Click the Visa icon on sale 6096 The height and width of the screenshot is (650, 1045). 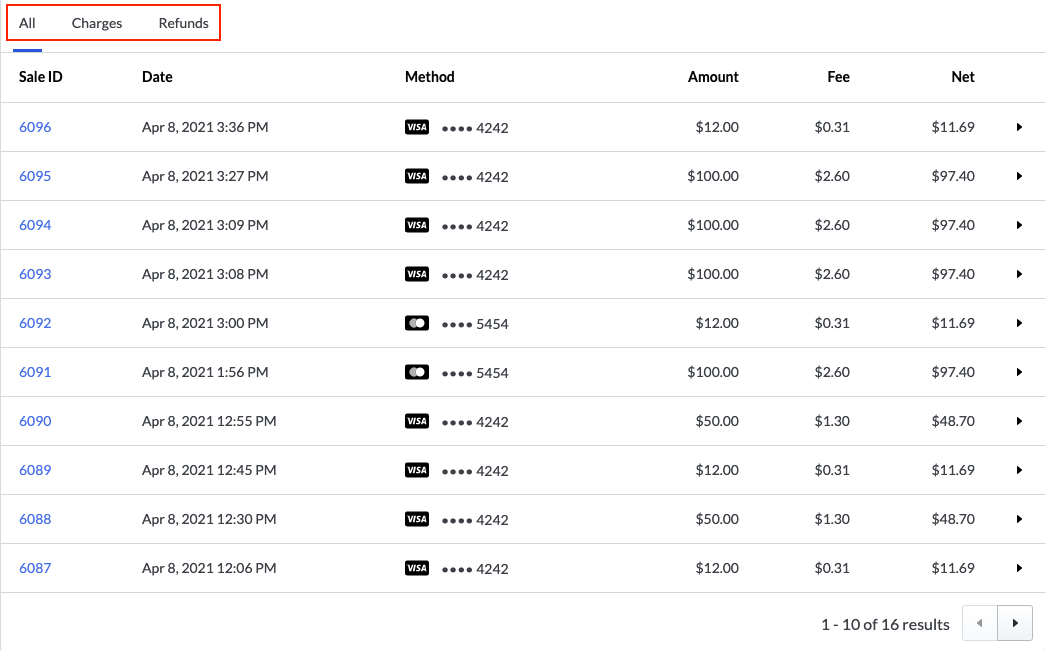(x=417, y=127)
